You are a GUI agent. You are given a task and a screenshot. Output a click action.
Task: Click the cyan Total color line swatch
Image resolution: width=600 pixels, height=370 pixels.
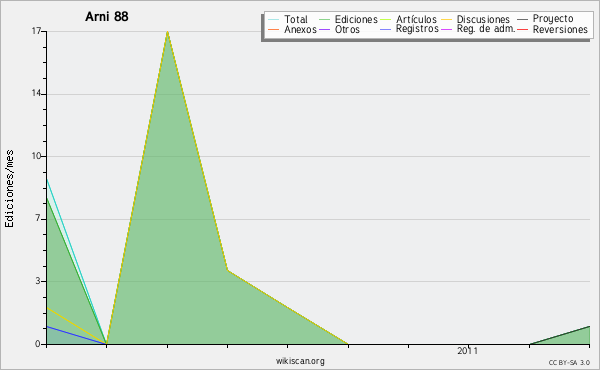click(274, 19)
